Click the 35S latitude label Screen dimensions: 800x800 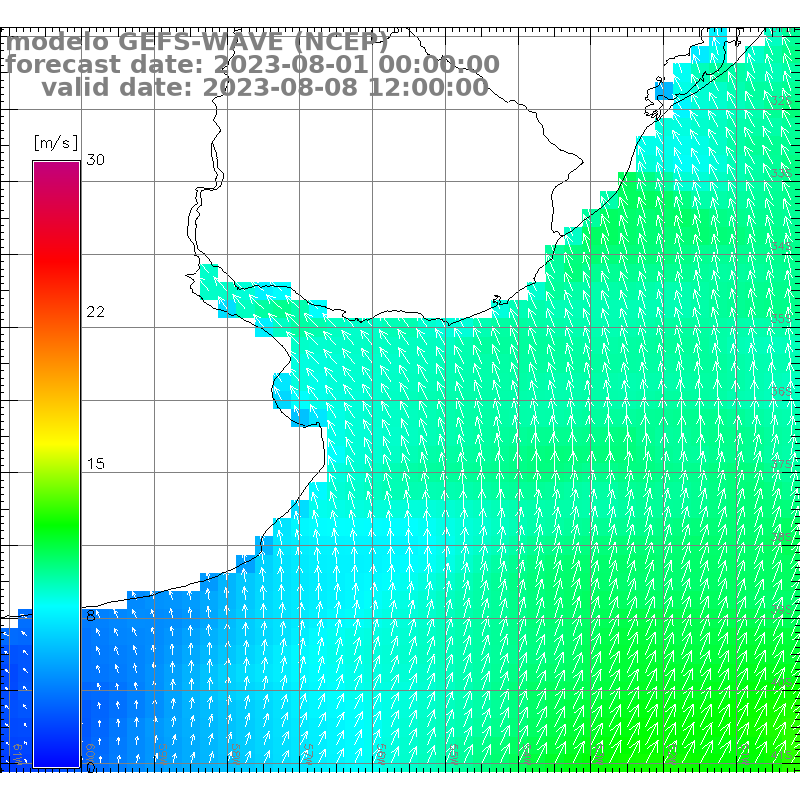[781, 319]
